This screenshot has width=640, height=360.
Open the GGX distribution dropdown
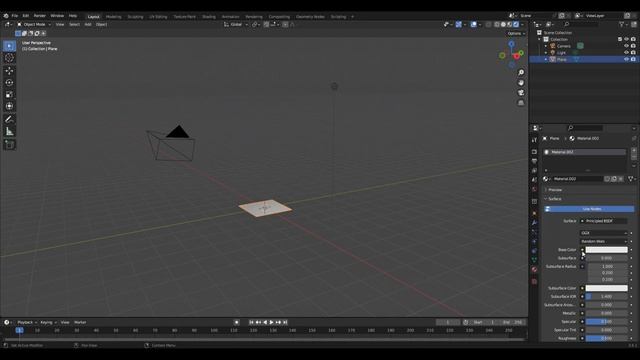(x=604, y=233)
